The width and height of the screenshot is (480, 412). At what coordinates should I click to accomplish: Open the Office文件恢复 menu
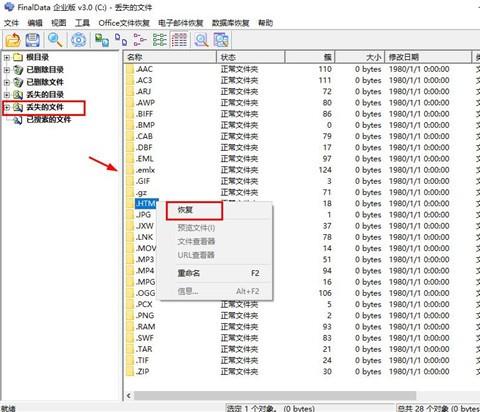(124, 23)
